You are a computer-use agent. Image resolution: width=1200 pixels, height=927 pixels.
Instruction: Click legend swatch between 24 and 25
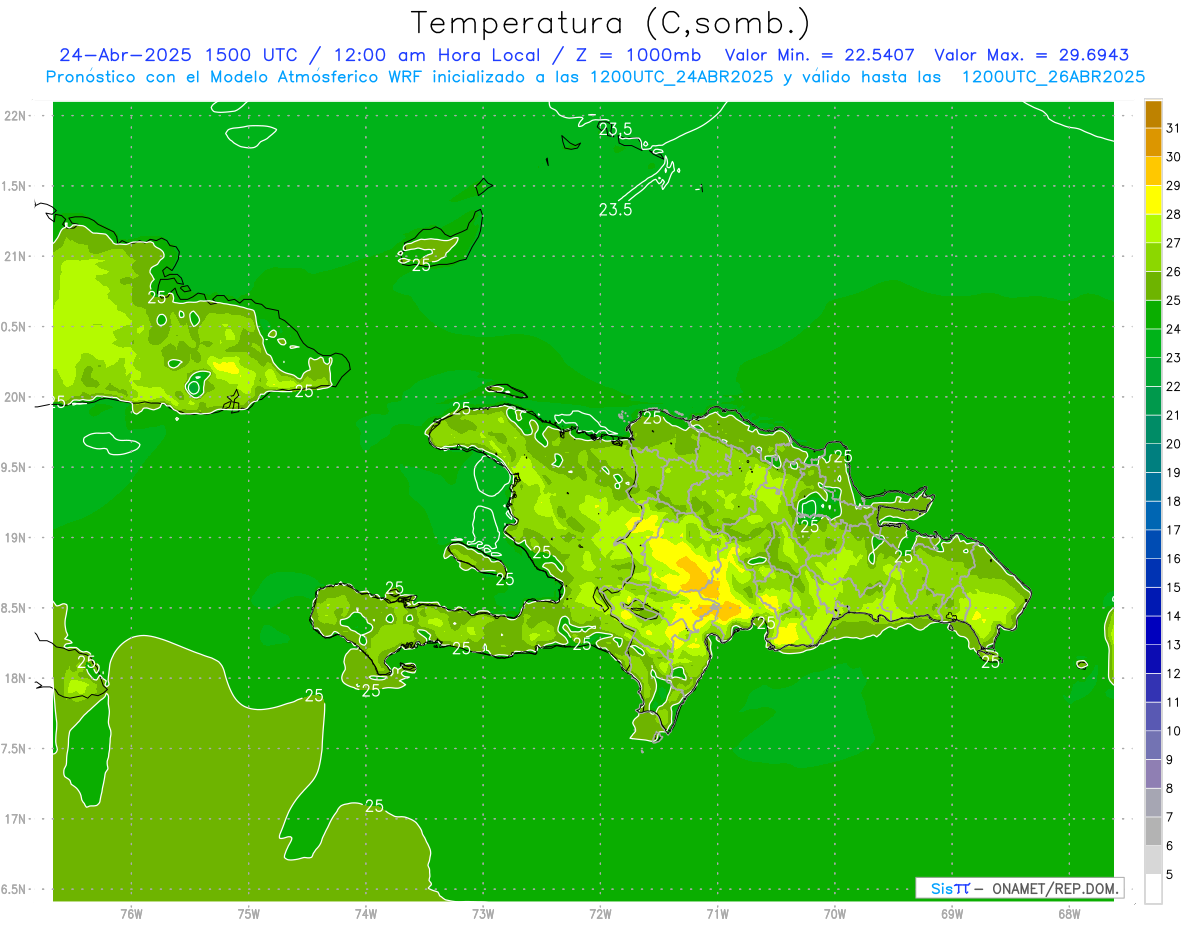1153,314
